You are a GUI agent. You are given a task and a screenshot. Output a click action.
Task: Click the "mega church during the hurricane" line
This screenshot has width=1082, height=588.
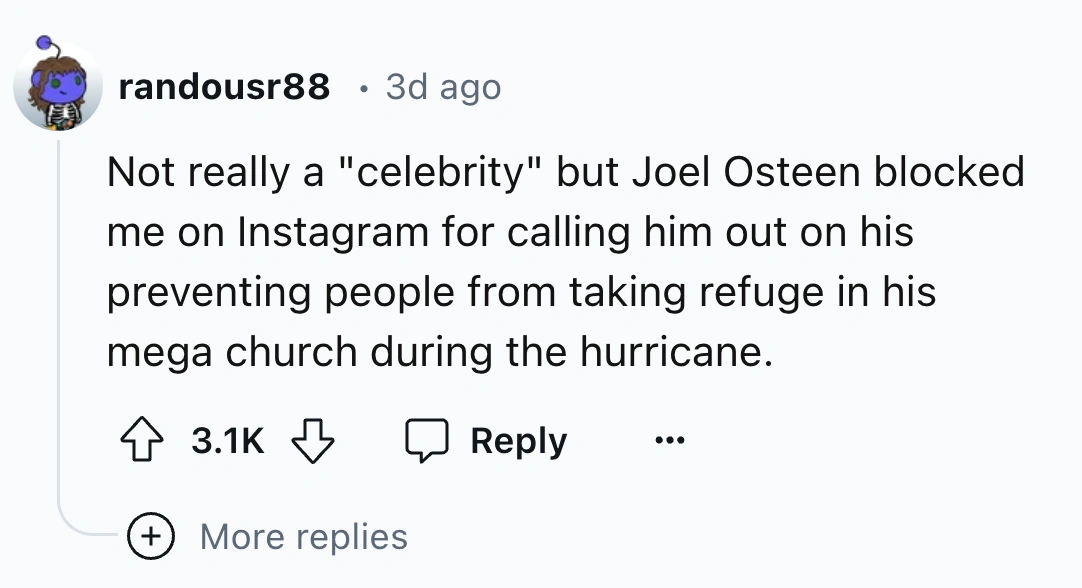(x=440, y=352)
